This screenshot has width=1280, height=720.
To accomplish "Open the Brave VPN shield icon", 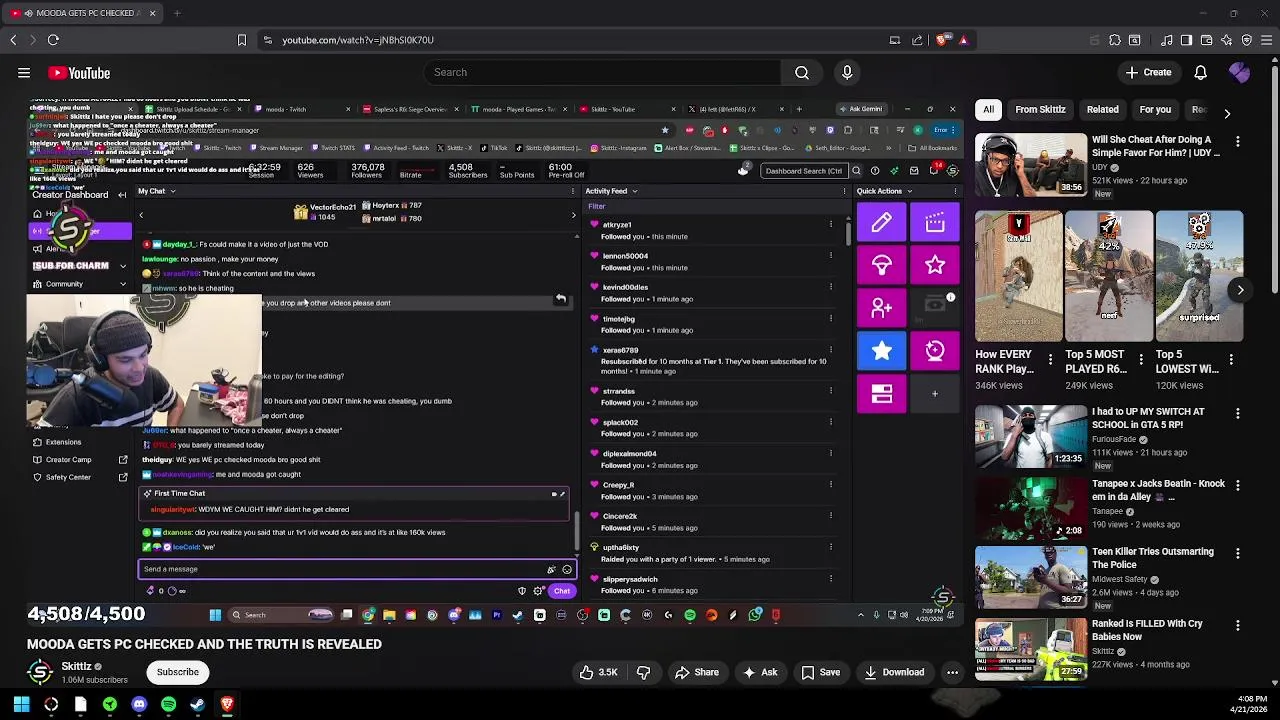I will pyautogui.click(x=1246, y=40).
